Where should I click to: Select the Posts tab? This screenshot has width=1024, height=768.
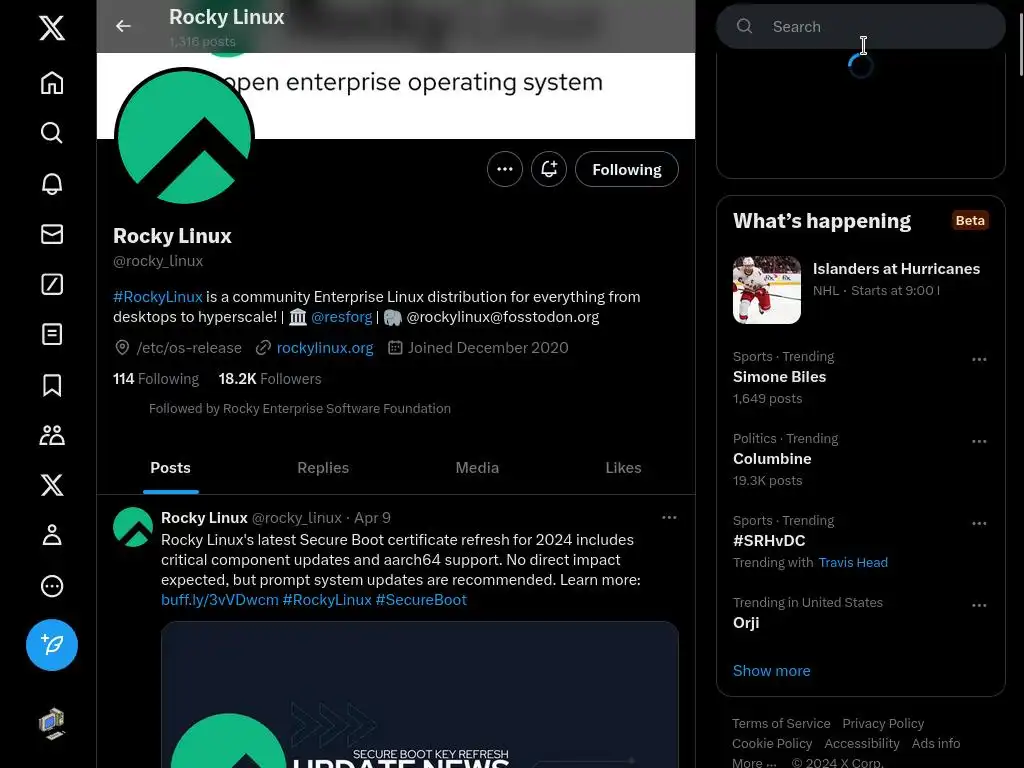pos(170,468)
